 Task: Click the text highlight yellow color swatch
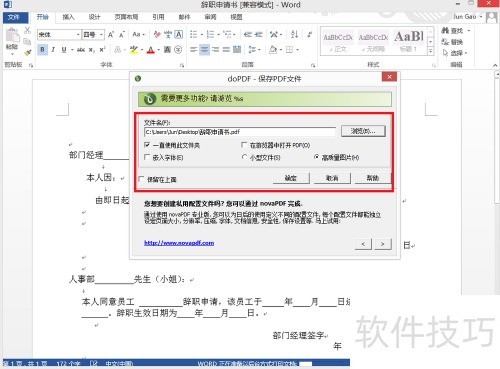tap(134, 50)
